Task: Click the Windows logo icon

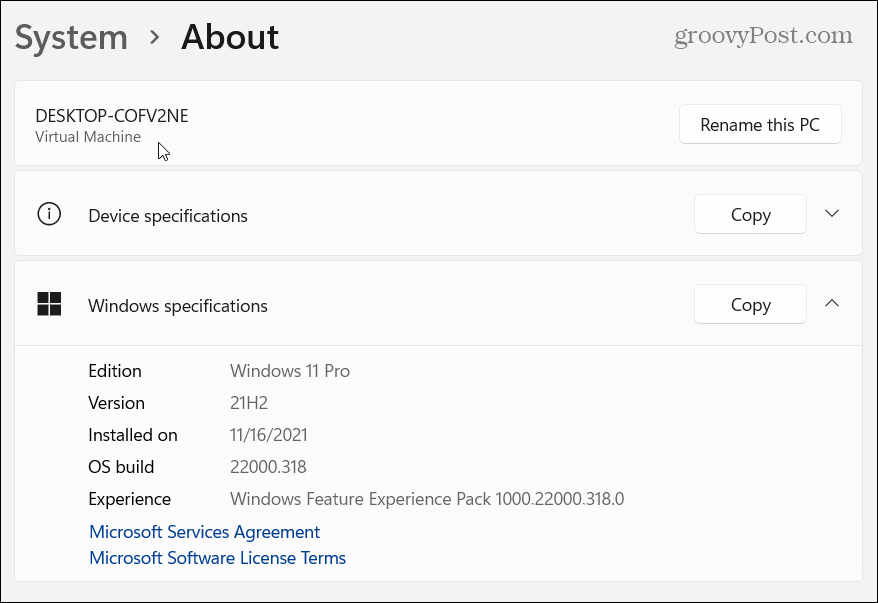Action: click(49, 304)
